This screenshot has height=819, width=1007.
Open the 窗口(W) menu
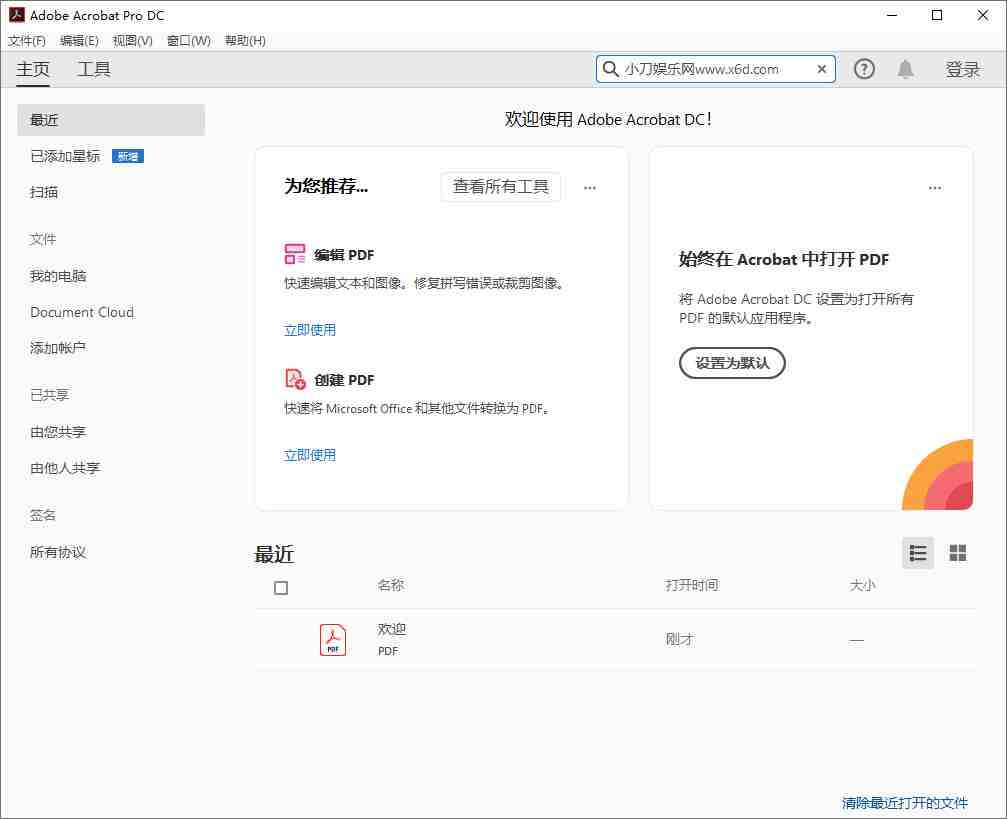point(188,40)
